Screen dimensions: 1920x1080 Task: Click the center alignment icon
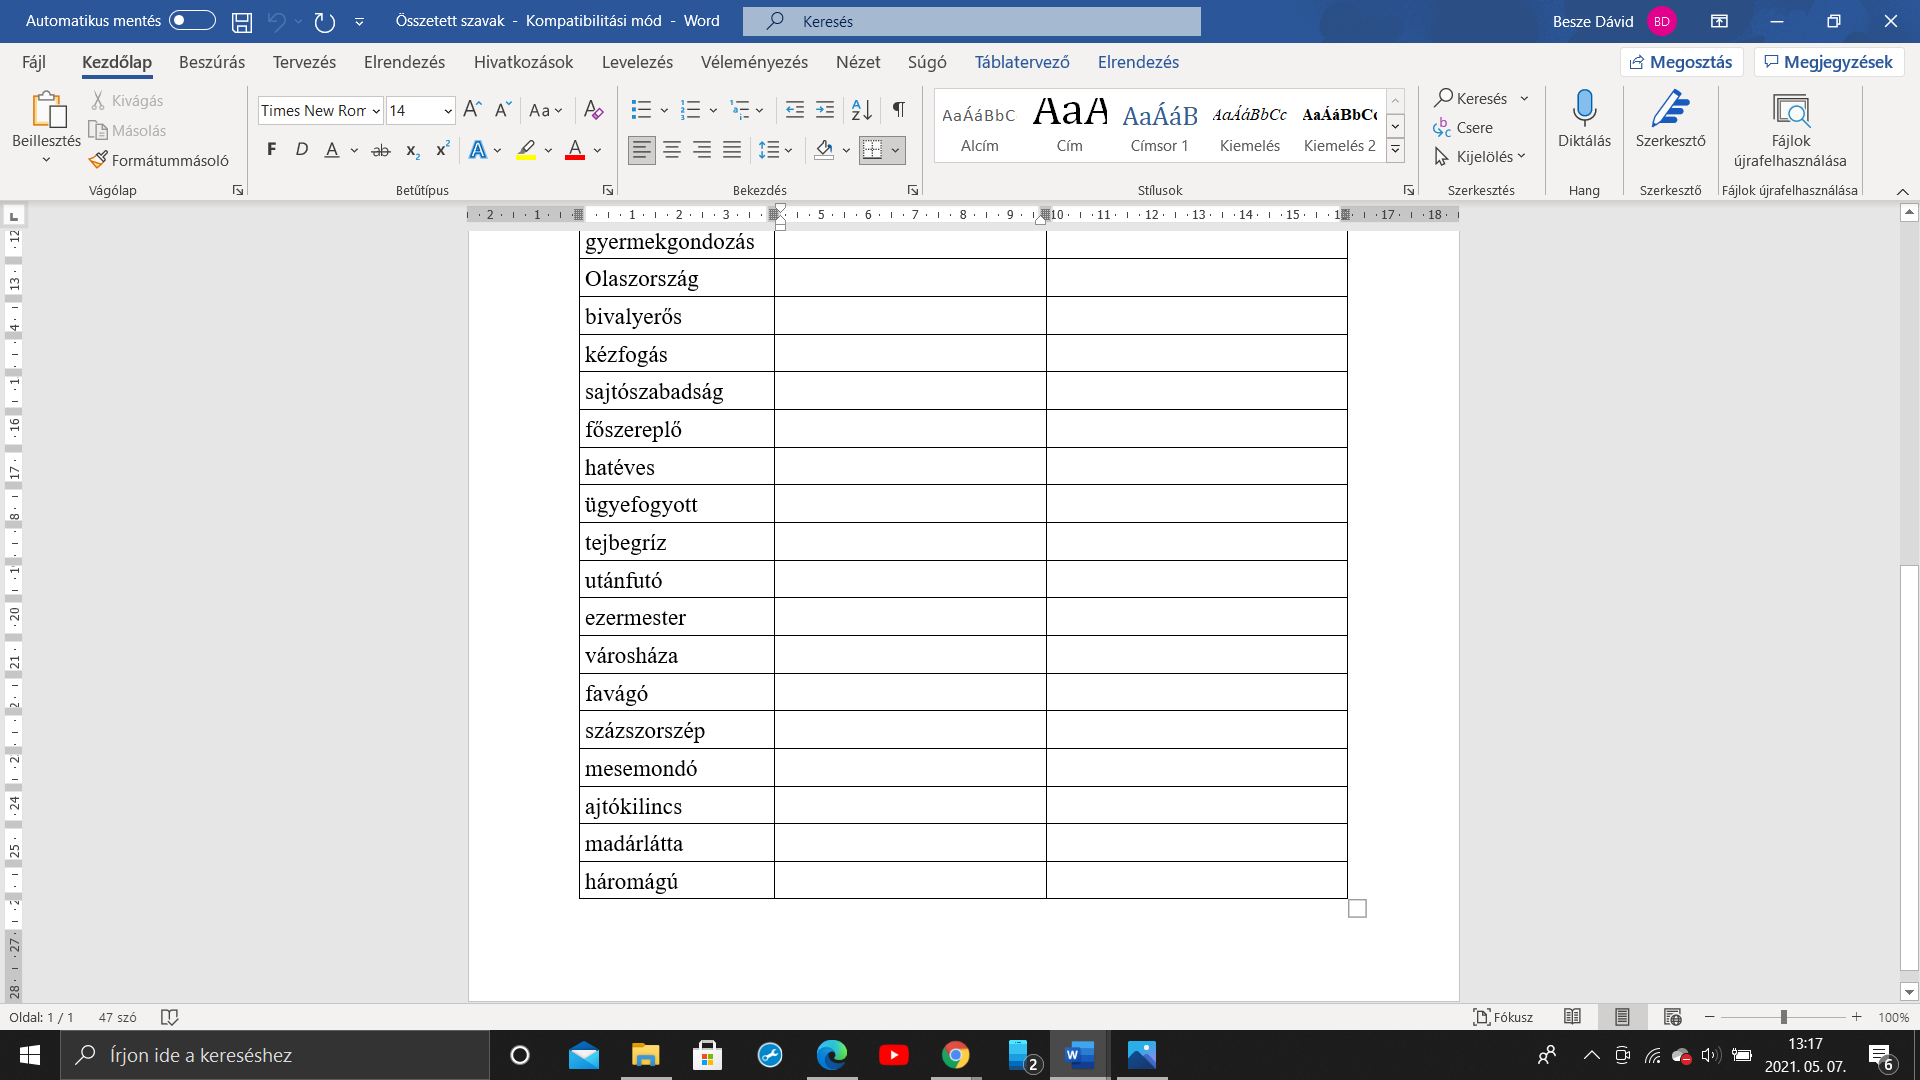coord(672,150)
